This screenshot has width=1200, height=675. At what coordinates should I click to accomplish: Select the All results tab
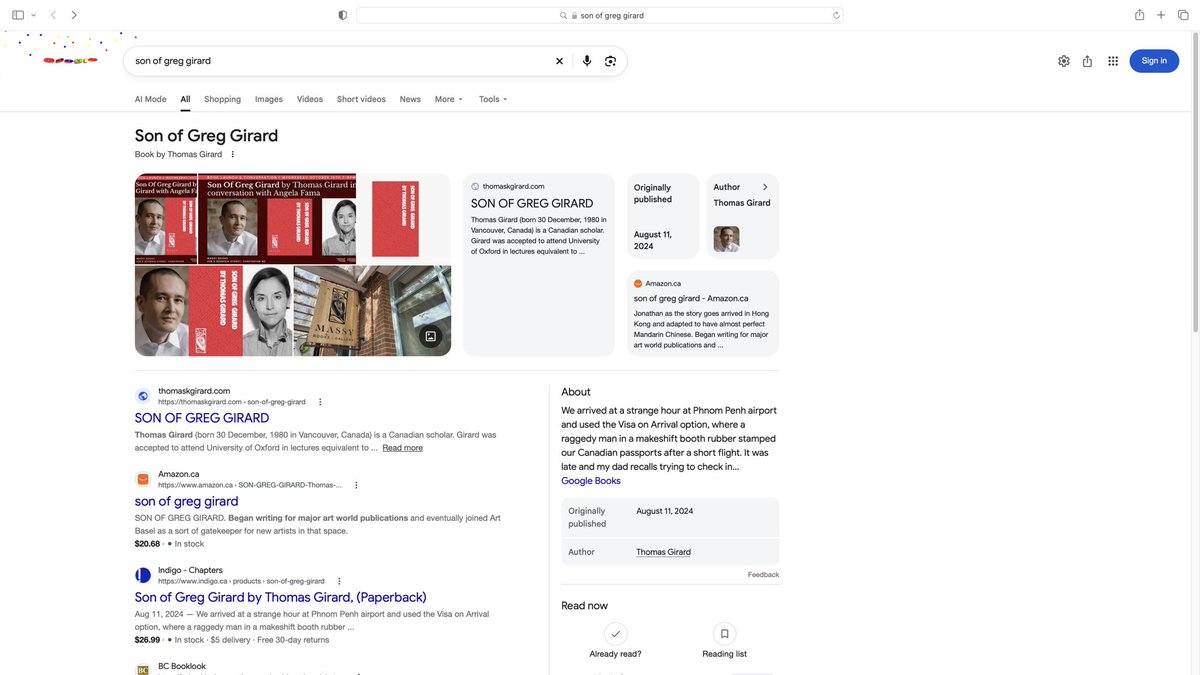pos(185,99)
